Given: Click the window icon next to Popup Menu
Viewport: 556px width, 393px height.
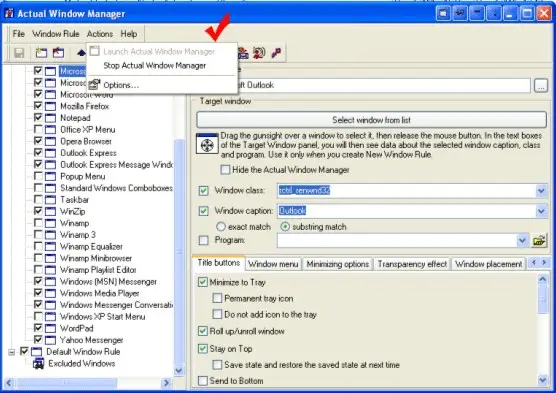Looking at the screenshot, I should pos(50,176).
